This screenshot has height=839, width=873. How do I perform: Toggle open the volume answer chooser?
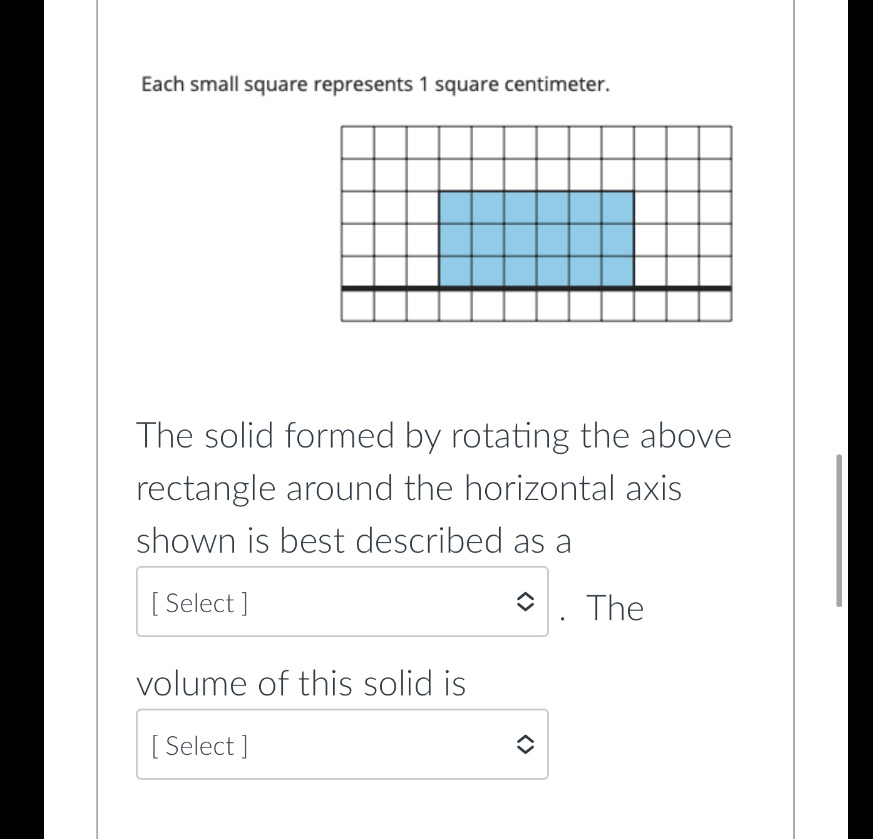tap(342, 744)
